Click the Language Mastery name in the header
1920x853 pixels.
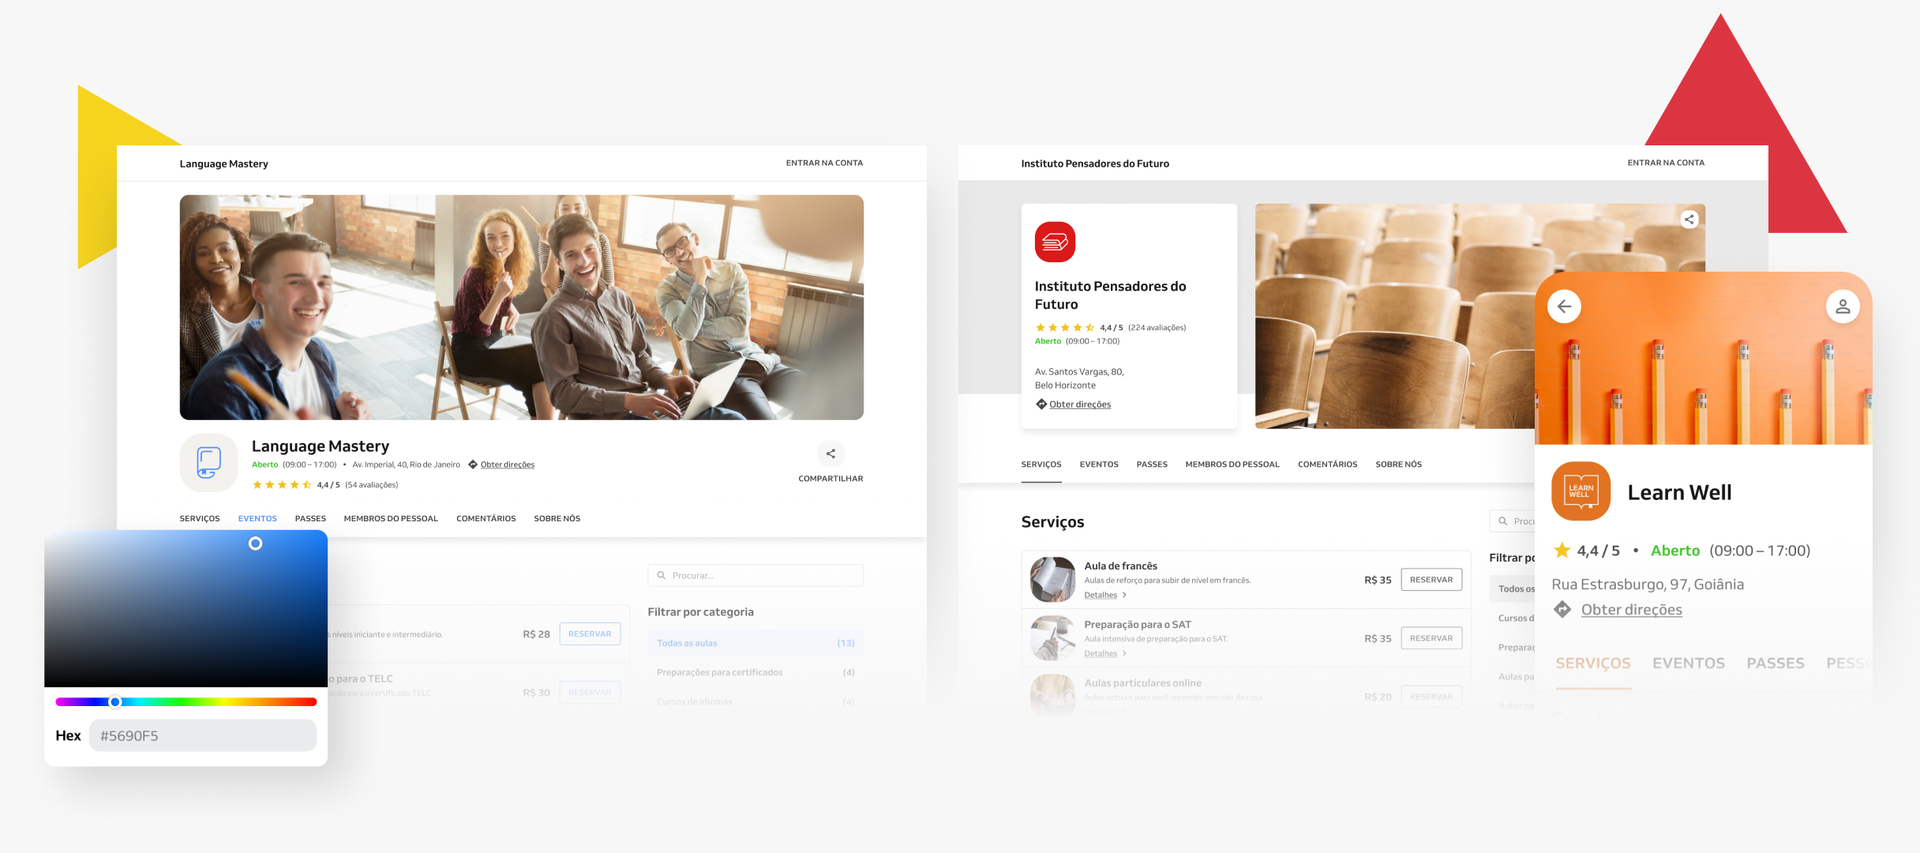point(224,164)
